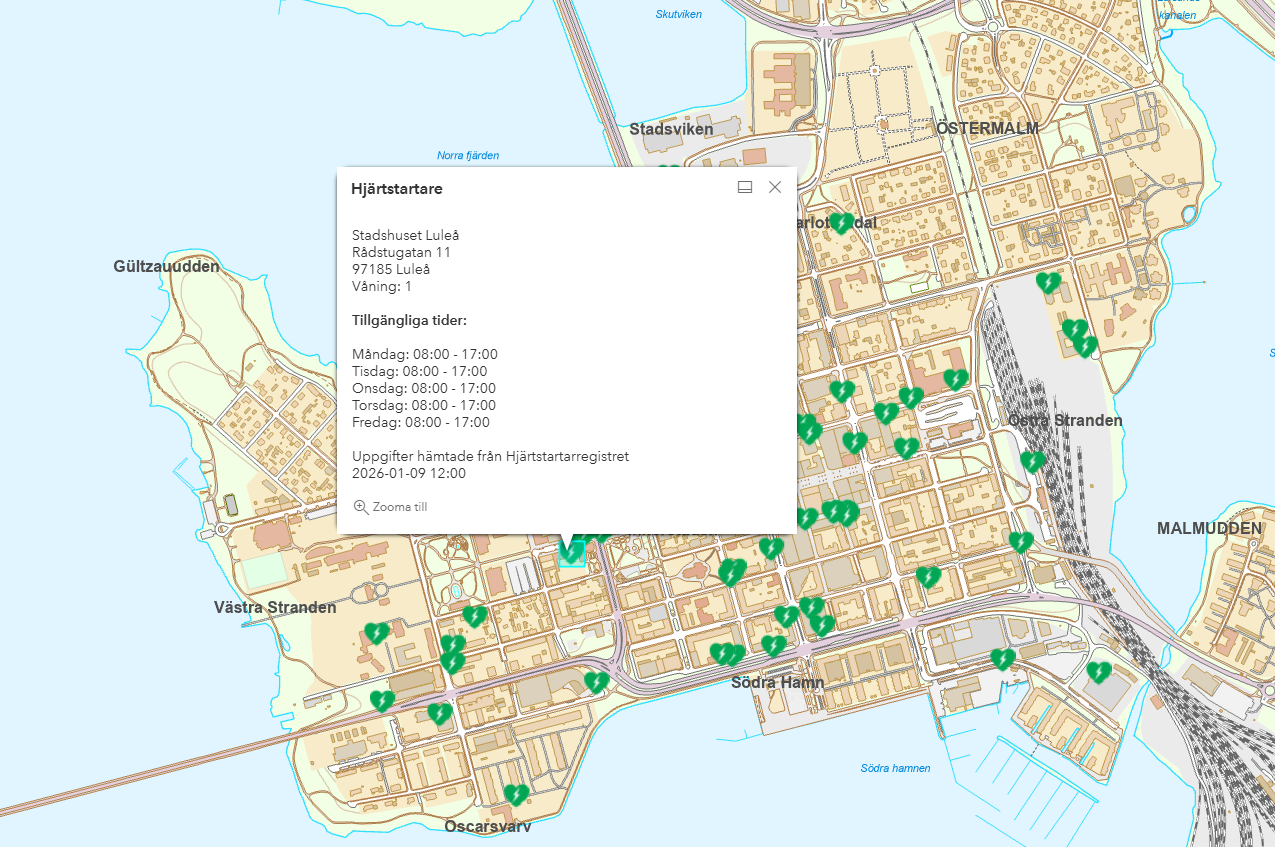Click the Södra hamnen water label
The width and height of the screenshot is (1275, 847).
(x=895, y=768)
